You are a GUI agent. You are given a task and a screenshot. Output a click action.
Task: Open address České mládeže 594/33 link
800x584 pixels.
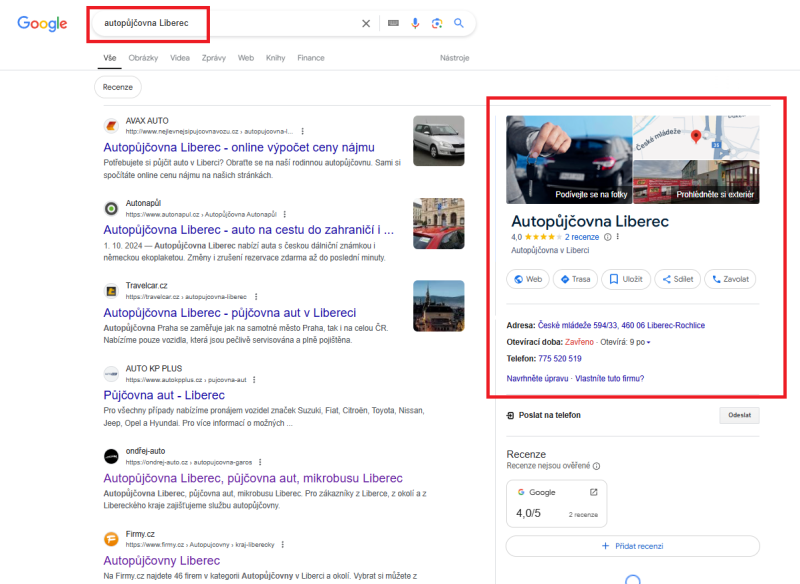click(621, 325)
